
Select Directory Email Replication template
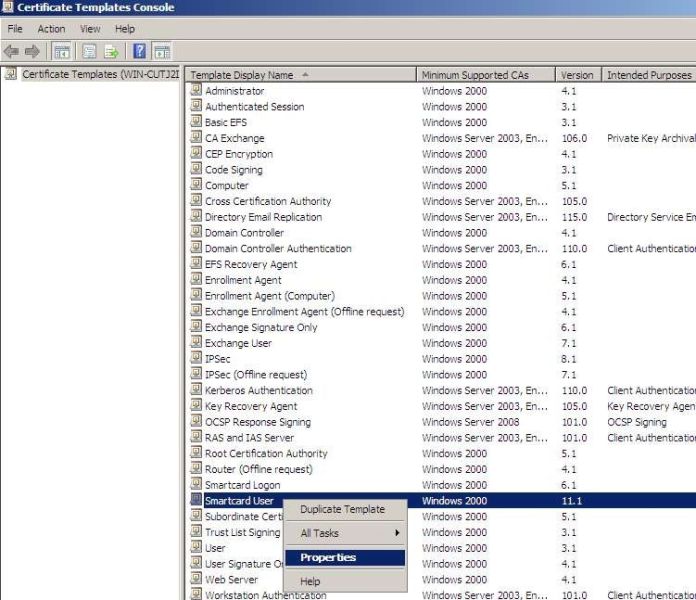click(263, 217)
